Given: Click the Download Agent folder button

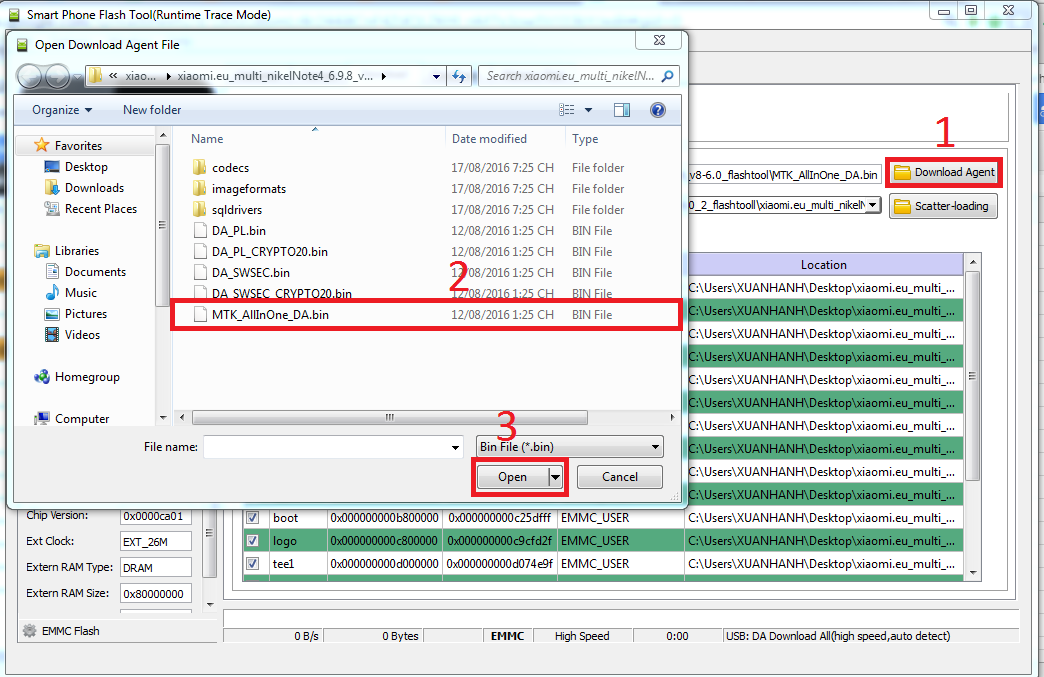Looking at the screenshot, I should click(x=944, y=172).
